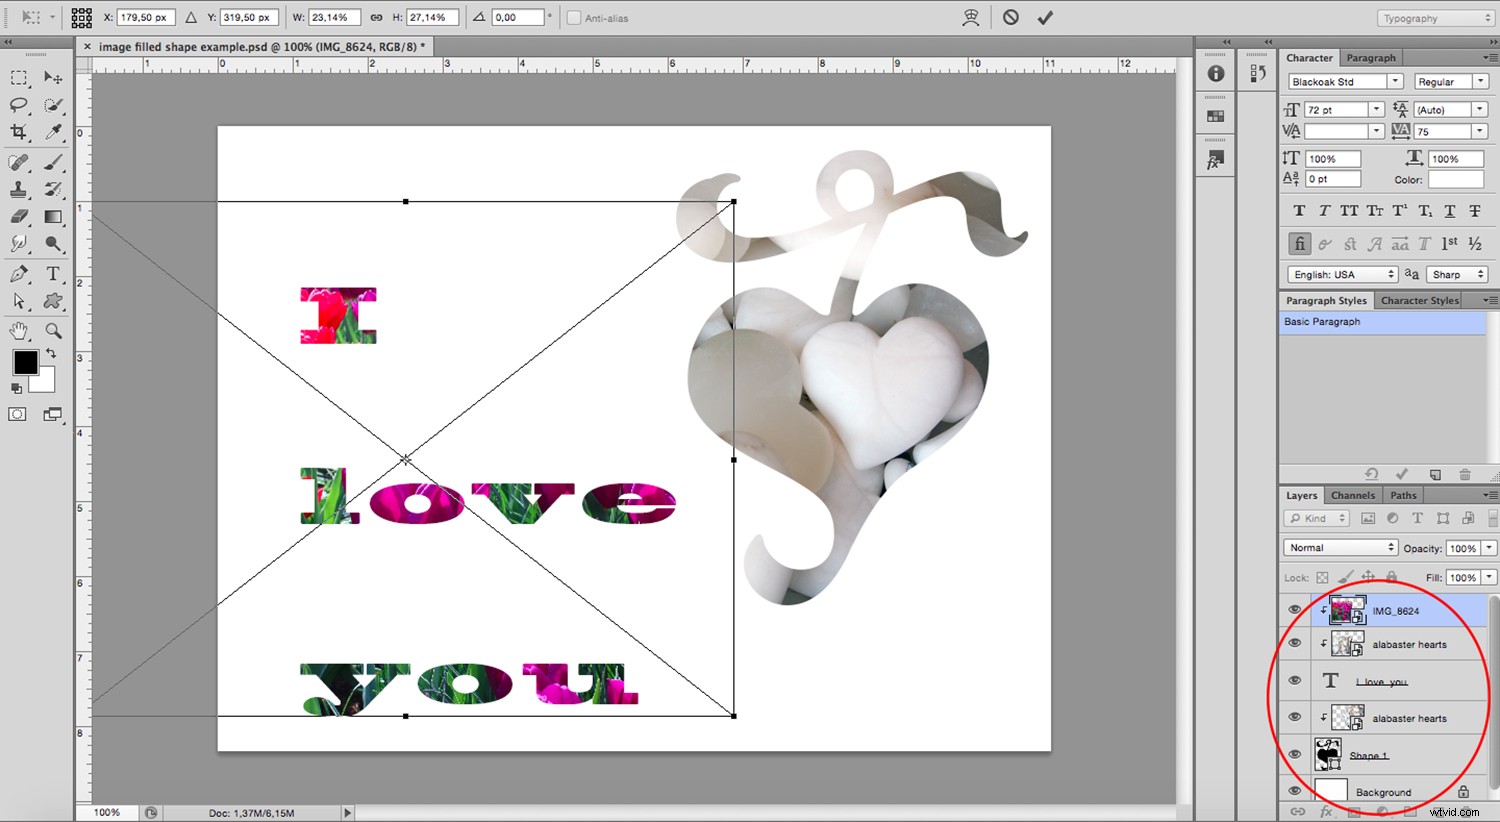Select the Healing Brush tool
Image resolution: width=1500 pixels, height=822 pixels.
[17, 161]
